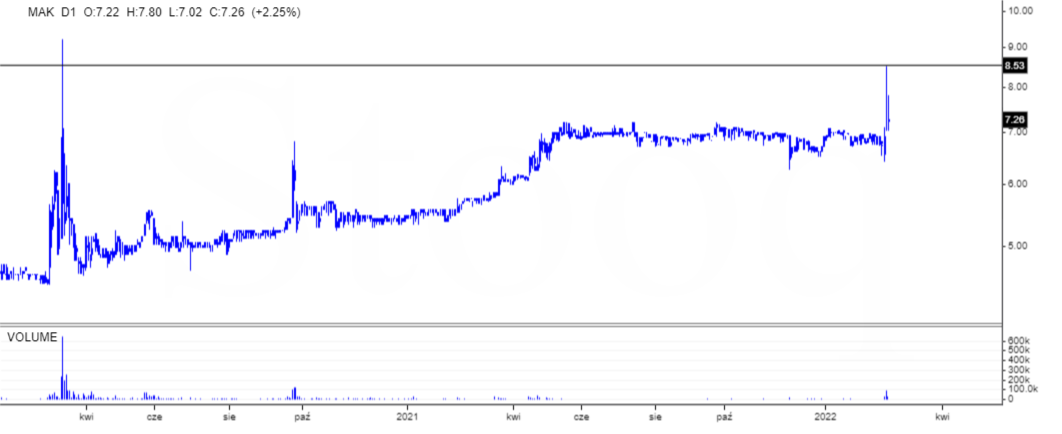Click the 2022 date axis label
The height and width of the screenshot is (434, 1062).
(x=826, y=416)
